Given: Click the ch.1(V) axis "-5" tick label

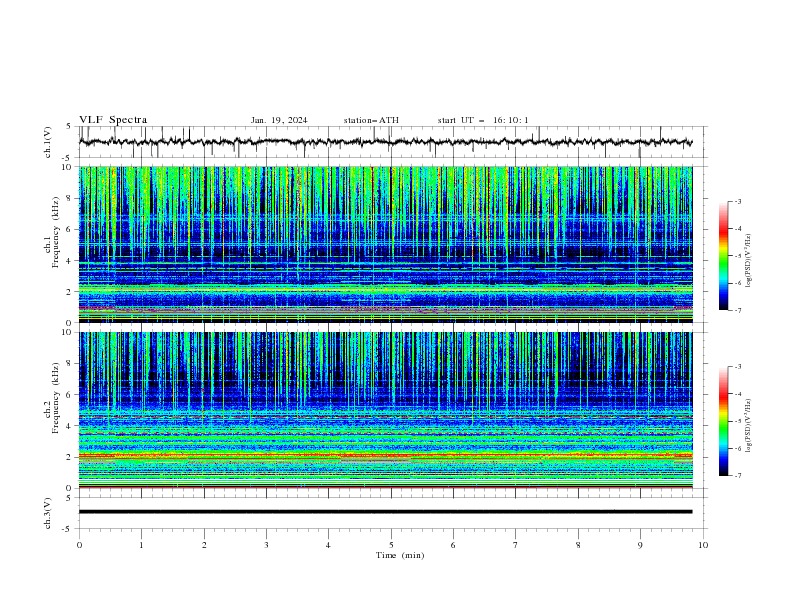Looking at the screenshot, I should tap(68, 158).
